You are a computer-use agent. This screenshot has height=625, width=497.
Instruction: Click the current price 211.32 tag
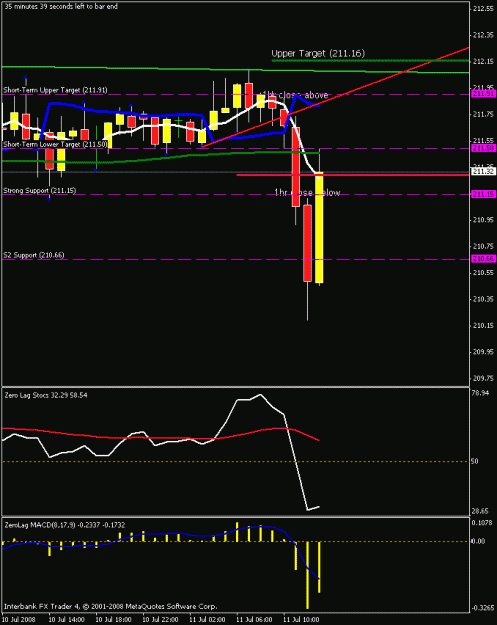pos(483,171)
